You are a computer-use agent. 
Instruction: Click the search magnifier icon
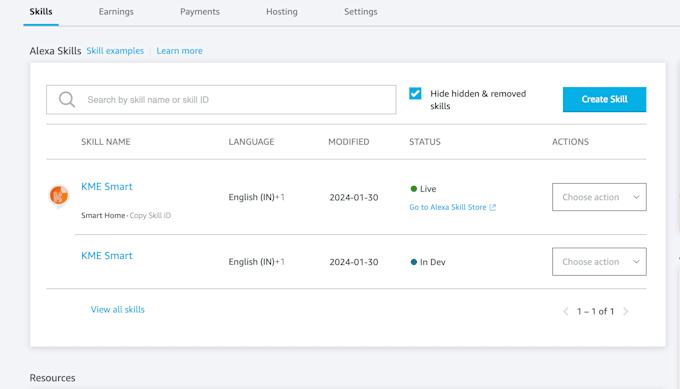67,100
